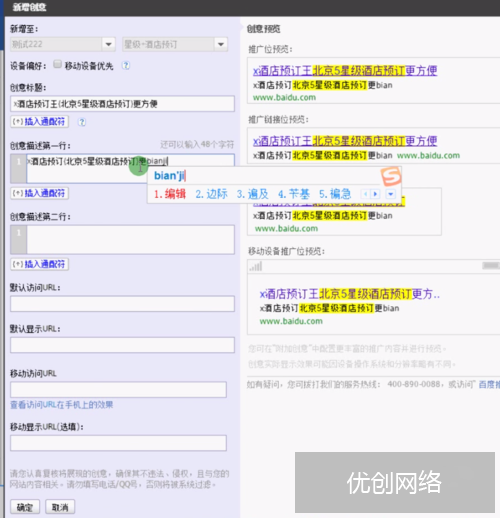
Task: Go to previous IME candidate page
Action: point(366,194)
